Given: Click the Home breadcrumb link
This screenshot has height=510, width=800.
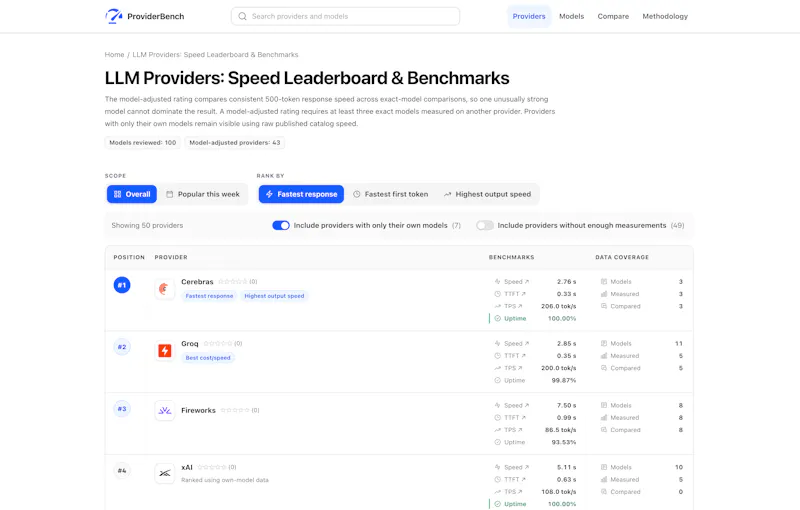Looking at the screenshot, I should click(114, 55).
